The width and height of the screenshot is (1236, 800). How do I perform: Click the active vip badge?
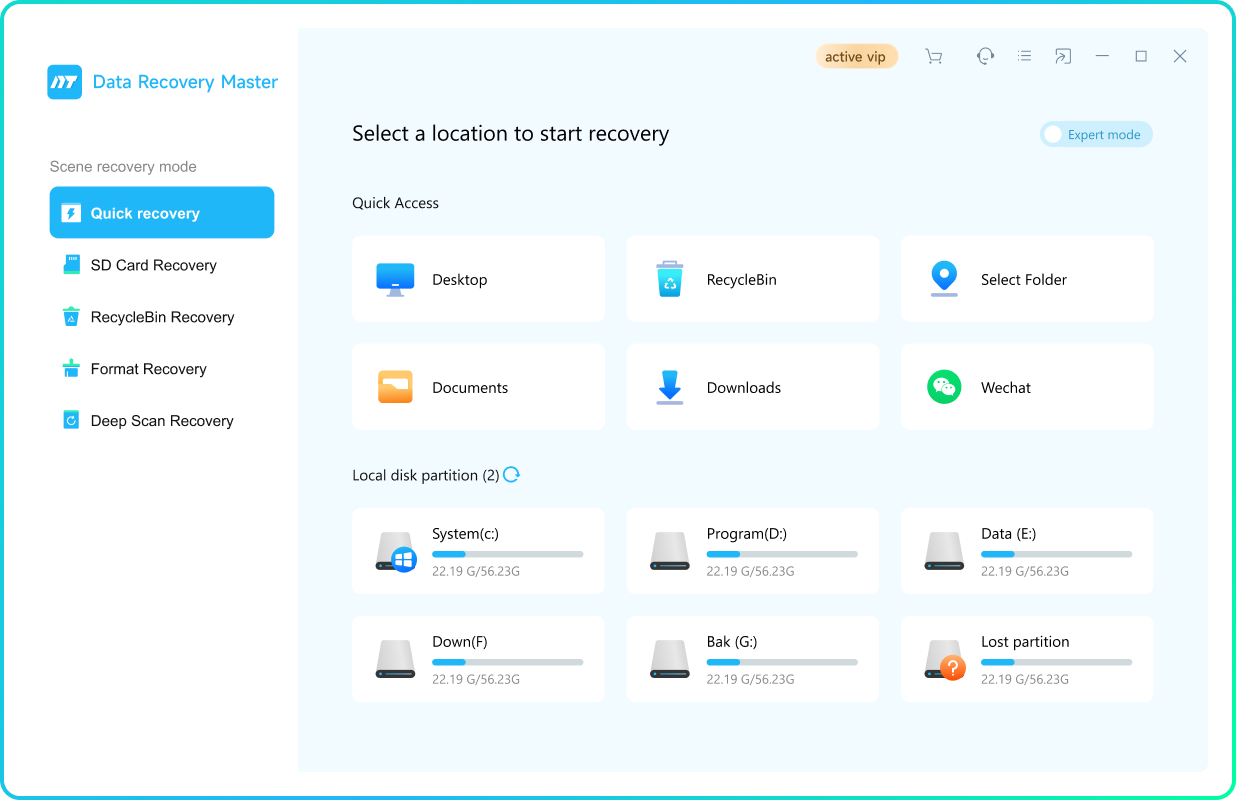pyautogui.click(x=857, y=57)
